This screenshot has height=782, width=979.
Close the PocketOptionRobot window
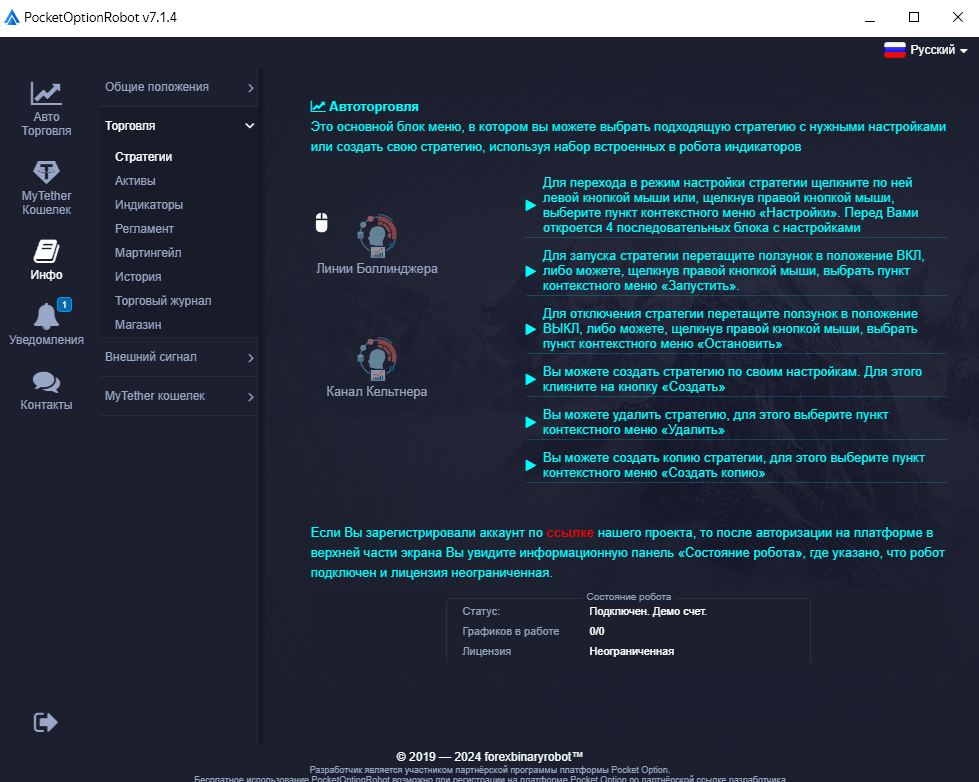pos(958,17)
